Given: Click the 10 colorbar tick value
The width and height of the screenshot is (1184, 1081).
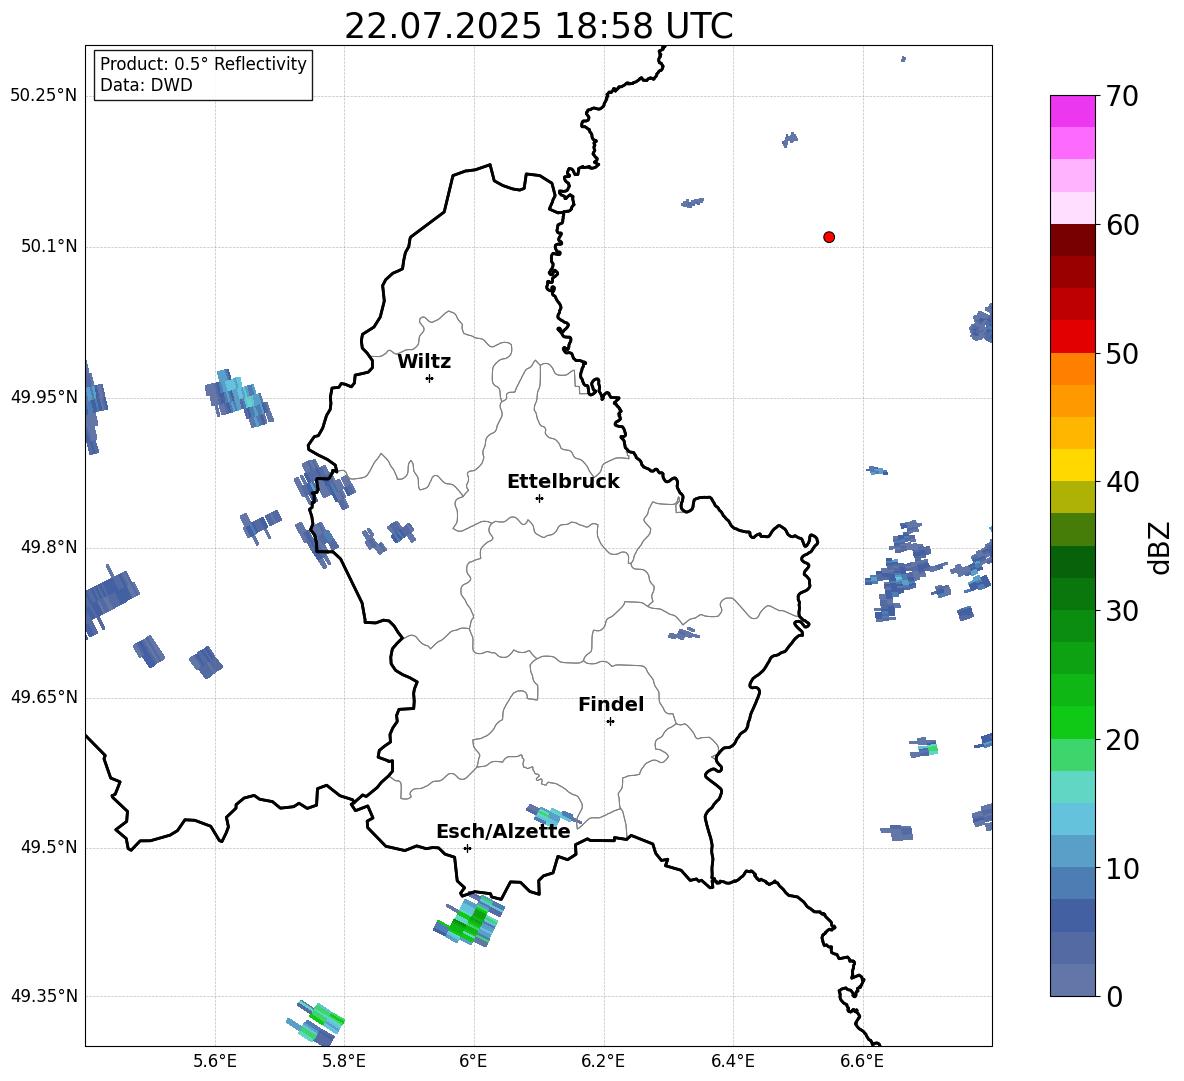Looking at the screenshot, I should click(1122, 868).
